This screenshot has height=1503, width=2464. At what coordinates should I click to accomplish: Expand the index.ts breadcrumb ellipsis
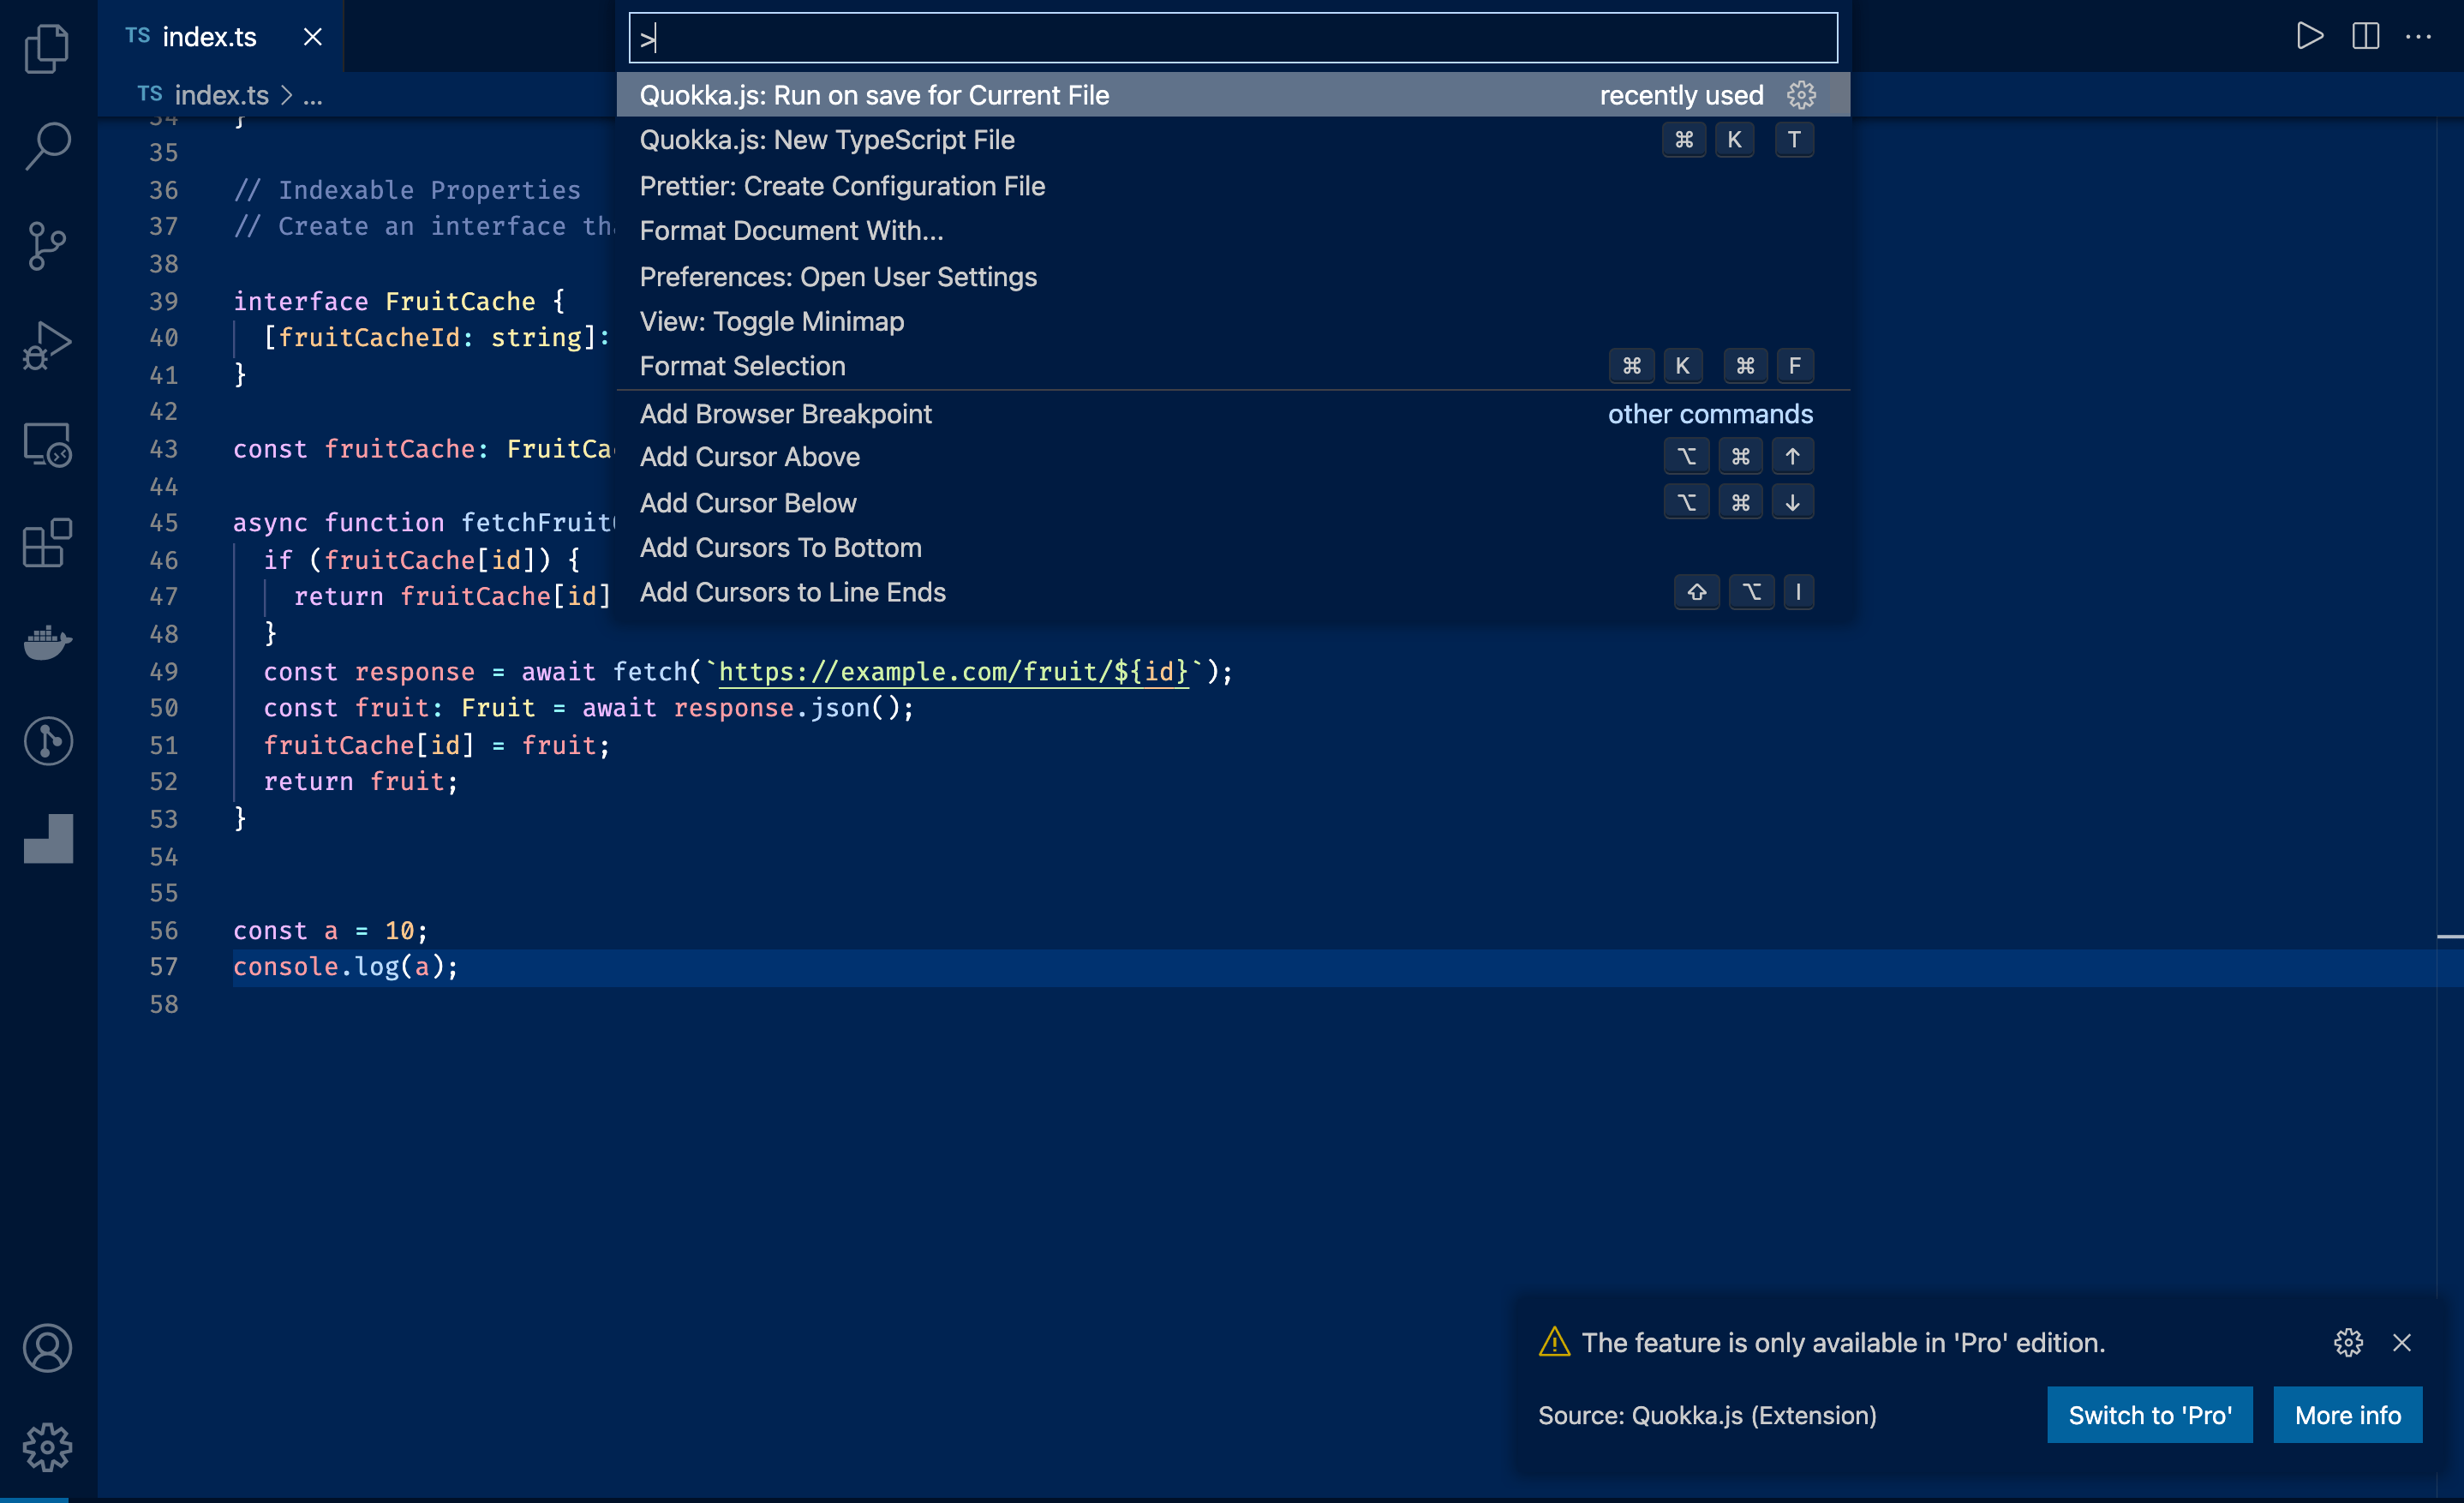click(x=313, y=95)
